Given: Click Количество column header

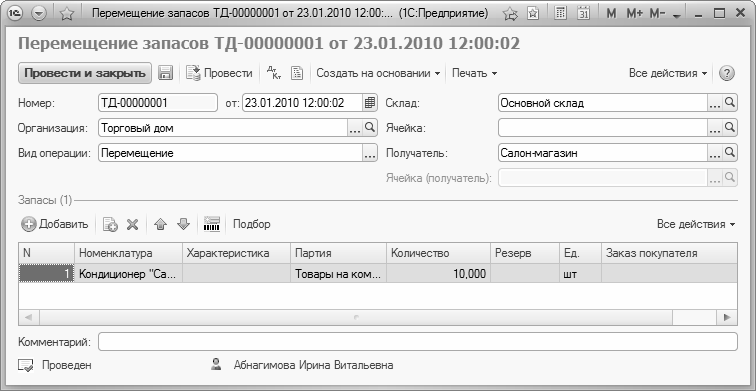Looking at the screenshot, I should coord(438,253).
